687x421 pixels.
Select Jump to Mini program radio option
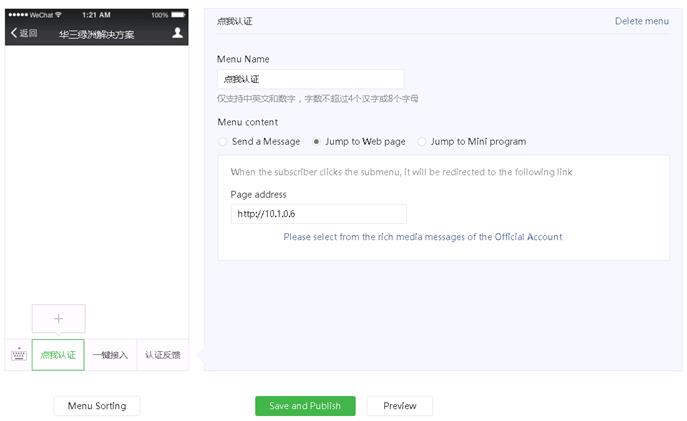(x=421, y=142)
